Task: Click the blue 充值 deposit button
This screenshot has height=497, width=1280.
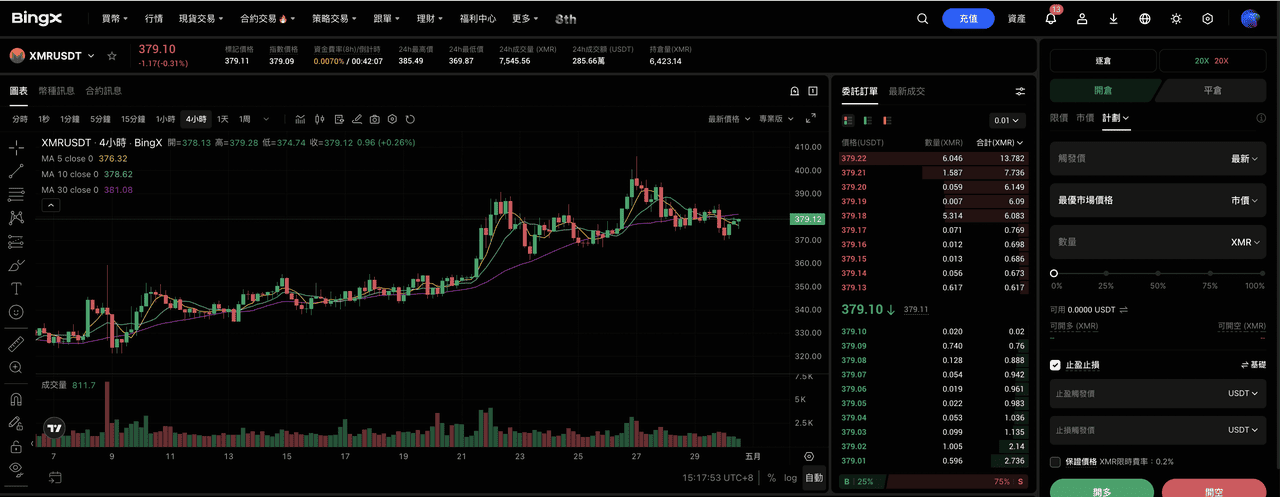Action: pos(968,18)
